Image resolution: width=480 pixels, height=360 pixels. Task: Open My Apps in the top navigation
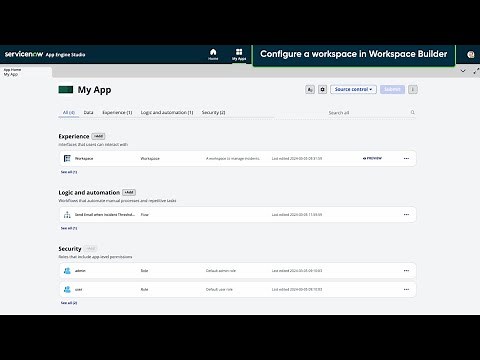[x=239, y=55]
